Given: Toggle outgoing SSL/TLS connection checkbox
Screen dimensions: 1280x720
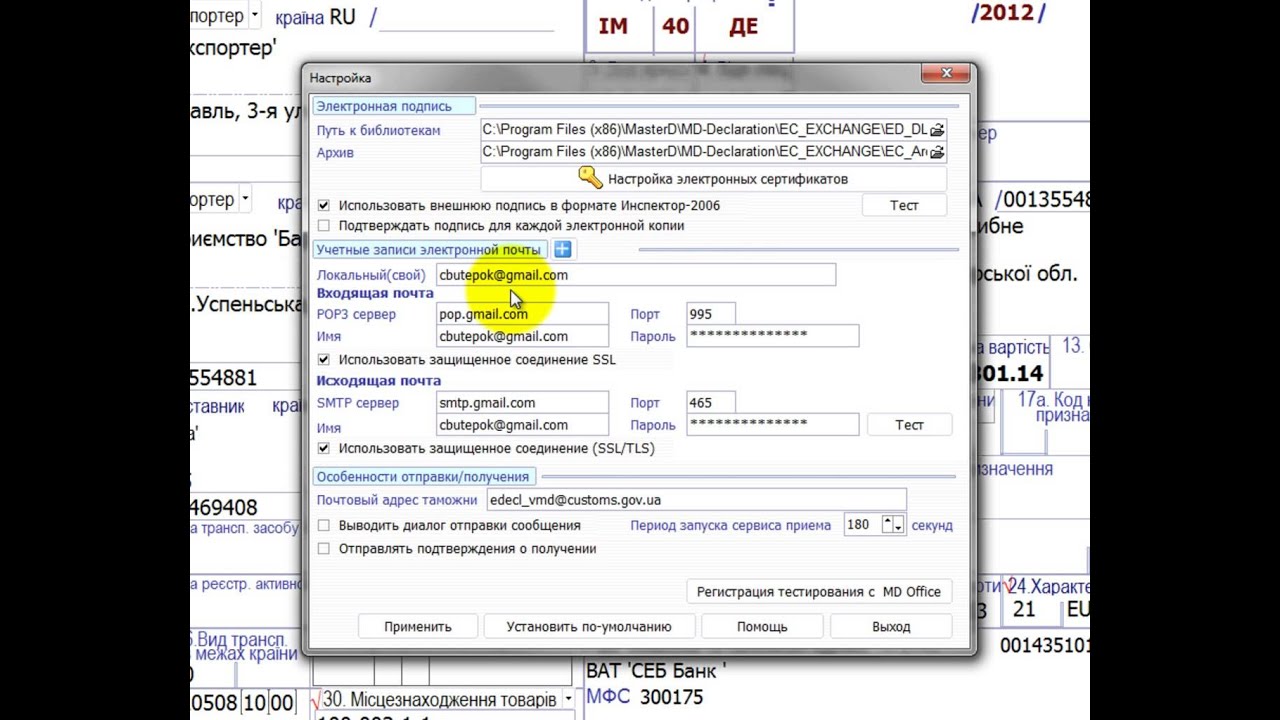Looking at the screenshot, I should 323,448.
